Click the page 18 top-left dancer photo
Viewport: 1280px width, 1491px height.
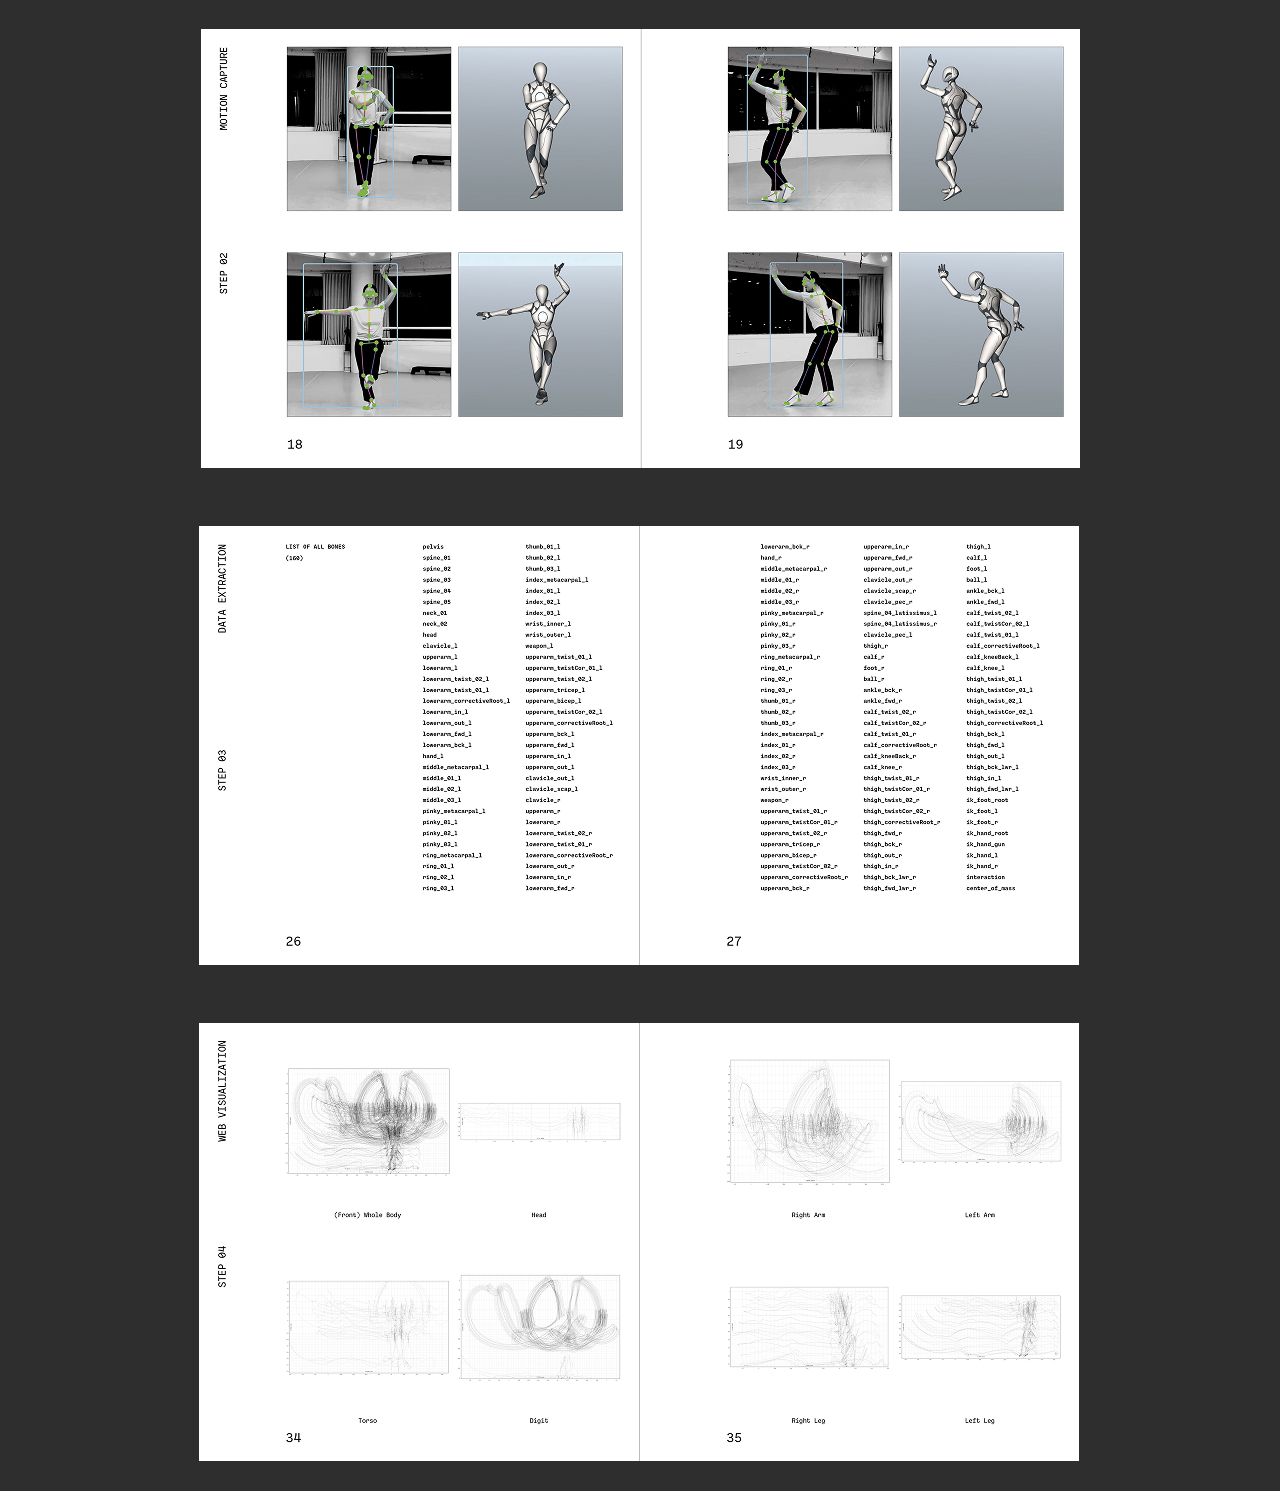click(x=368, y=128)
